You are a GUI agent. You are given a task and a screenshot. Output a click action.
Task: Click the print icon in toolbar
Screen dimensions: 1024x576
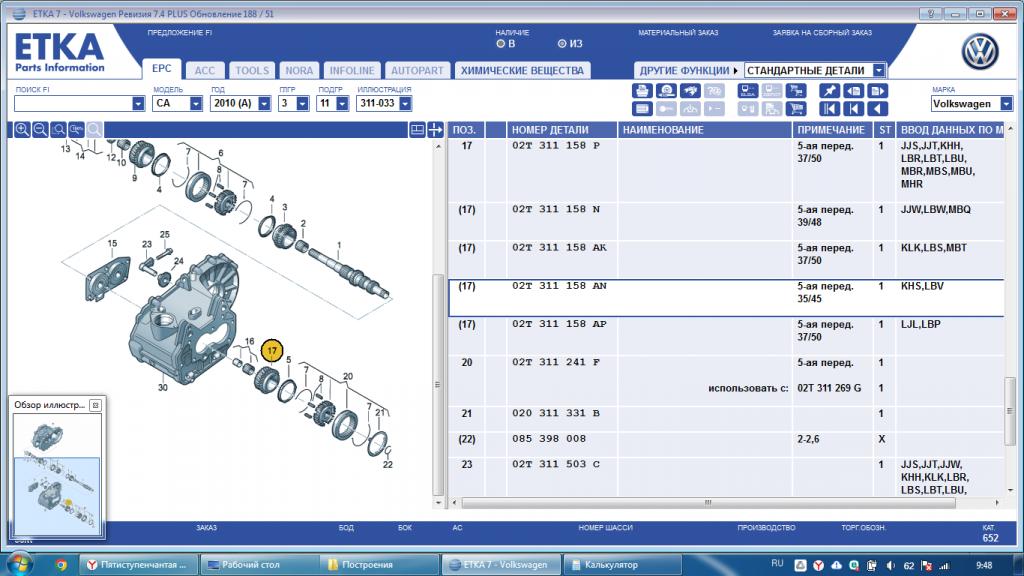[x=642, y=91]
